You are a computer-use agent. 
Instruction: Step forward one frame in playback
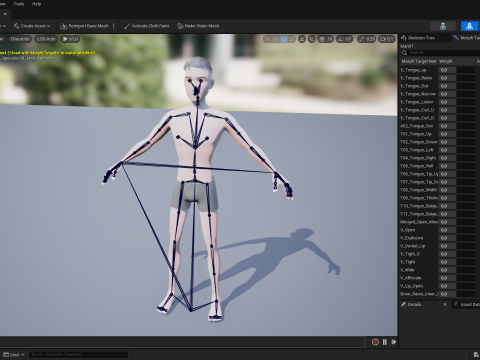394,342
